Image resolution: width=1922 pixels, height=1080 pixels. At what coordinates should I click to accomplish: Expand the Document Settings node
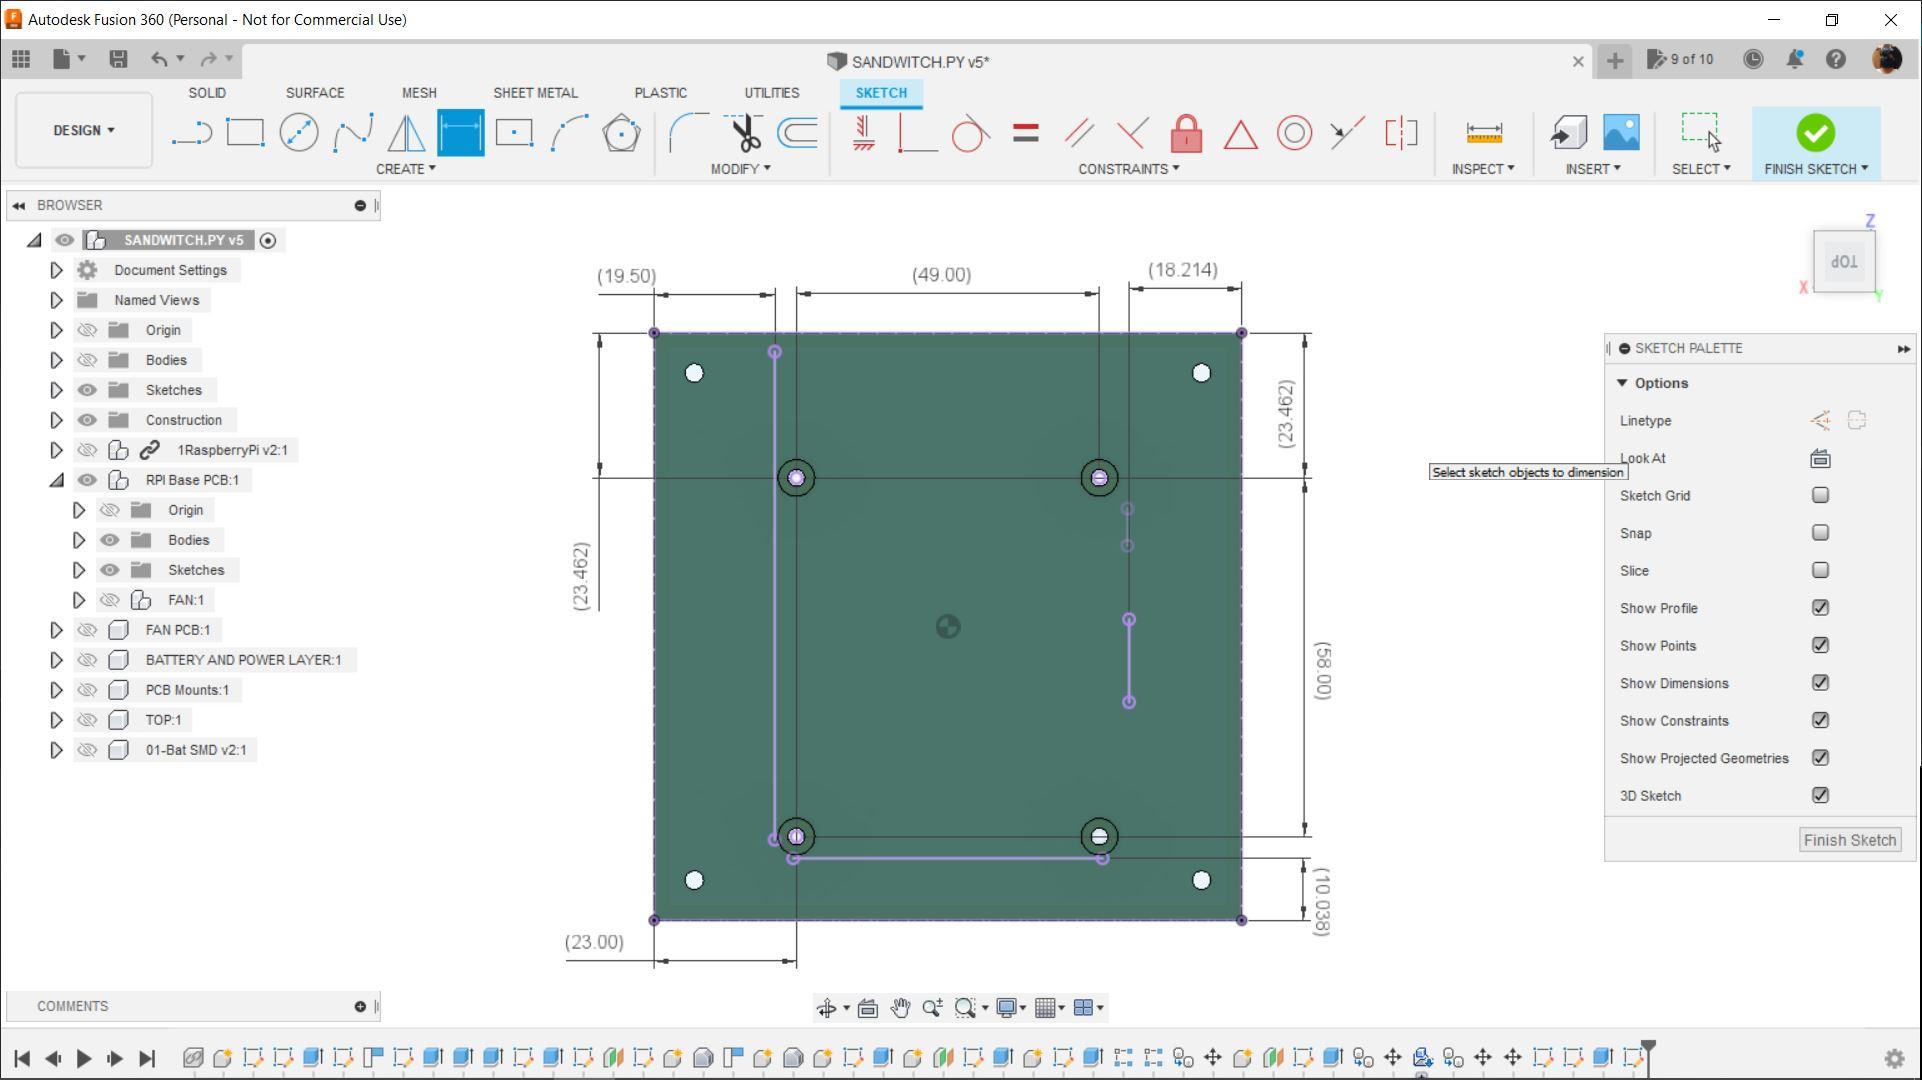tap(56, 270)
